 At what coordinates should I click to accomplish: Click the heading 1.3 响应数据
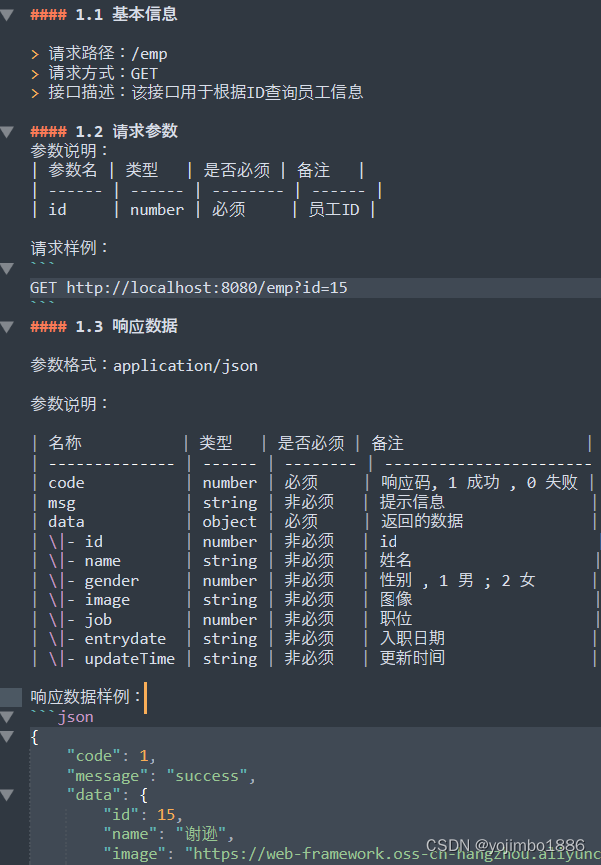coord(104,326)
